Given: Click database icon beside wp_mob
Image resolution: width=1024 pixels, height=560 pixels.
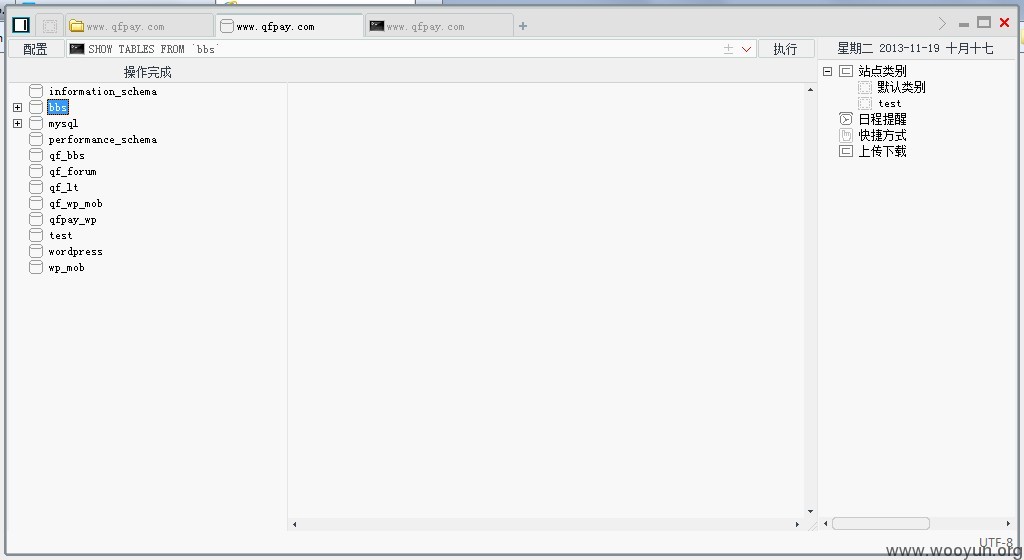Looking at the screenshot, I should tap(36, 267).
